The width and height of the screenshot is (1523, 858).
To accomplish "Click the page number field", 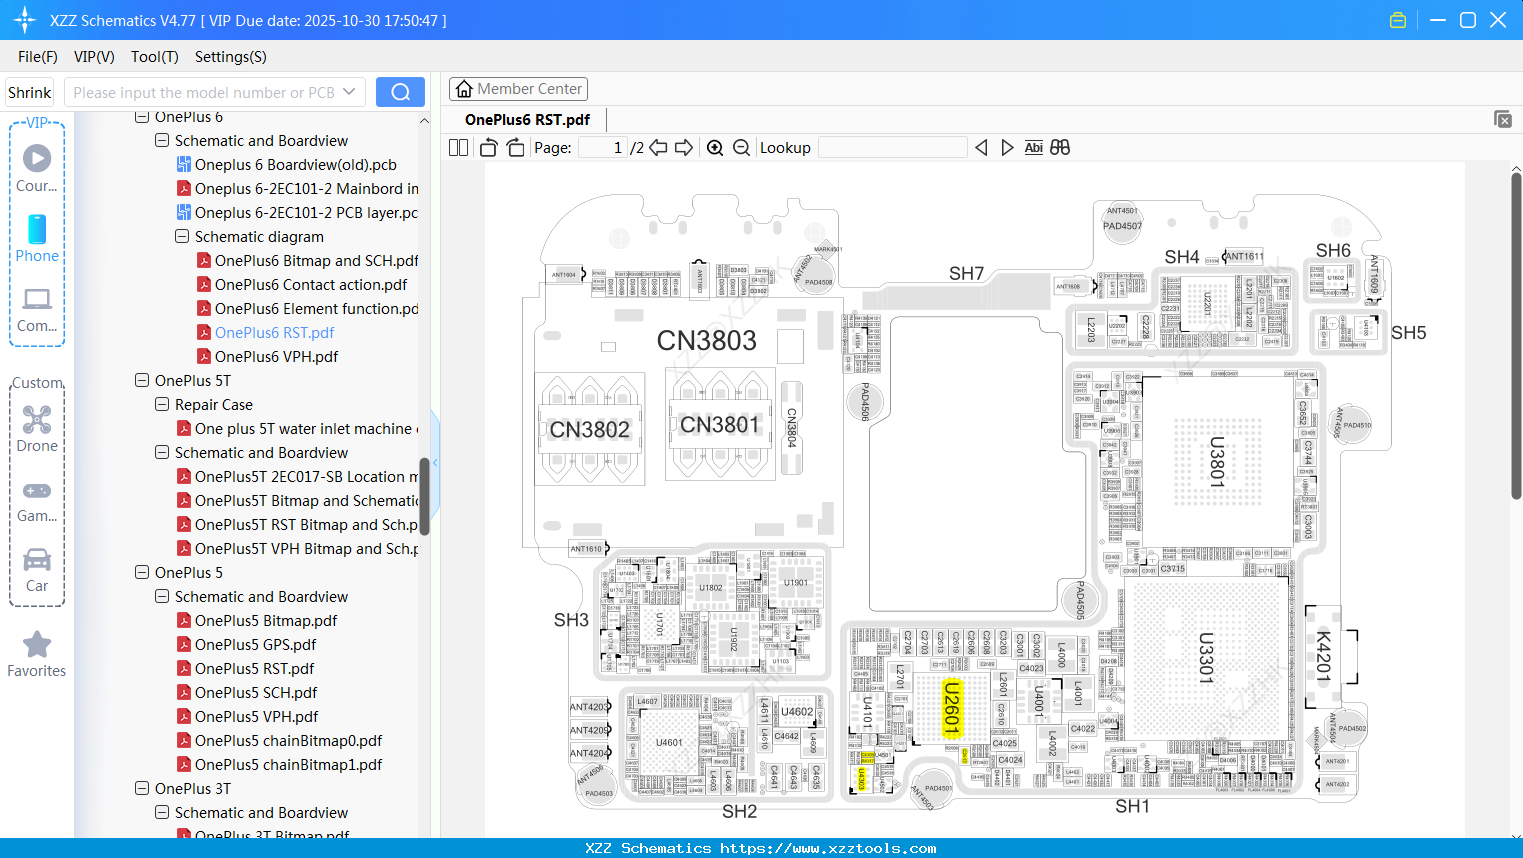I will tap(604, 148).
